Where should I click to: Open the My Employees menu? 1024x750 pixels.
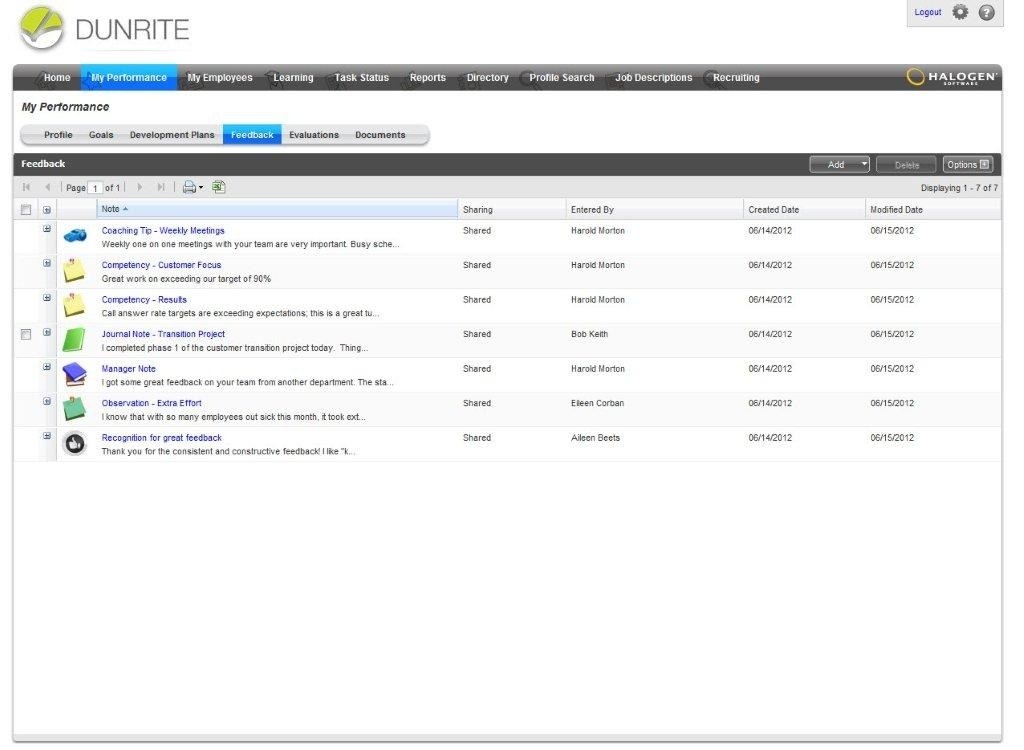tap(219, 78)
